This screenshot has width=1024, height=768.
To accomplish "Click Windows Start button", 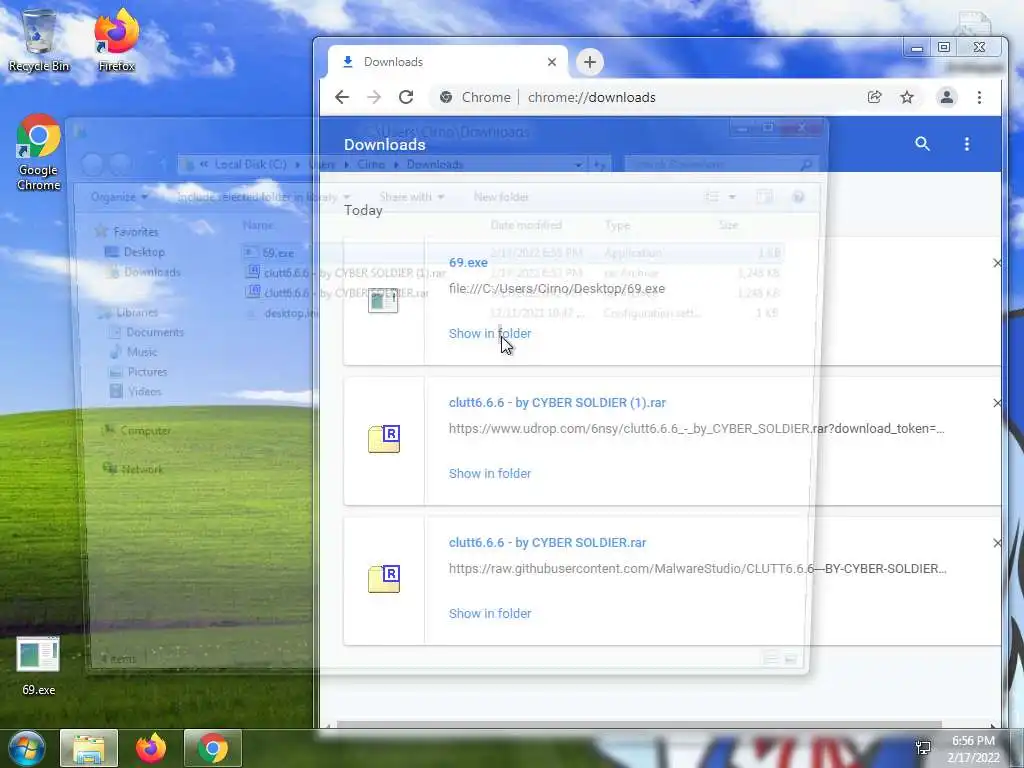I will (x=27, y=748).
